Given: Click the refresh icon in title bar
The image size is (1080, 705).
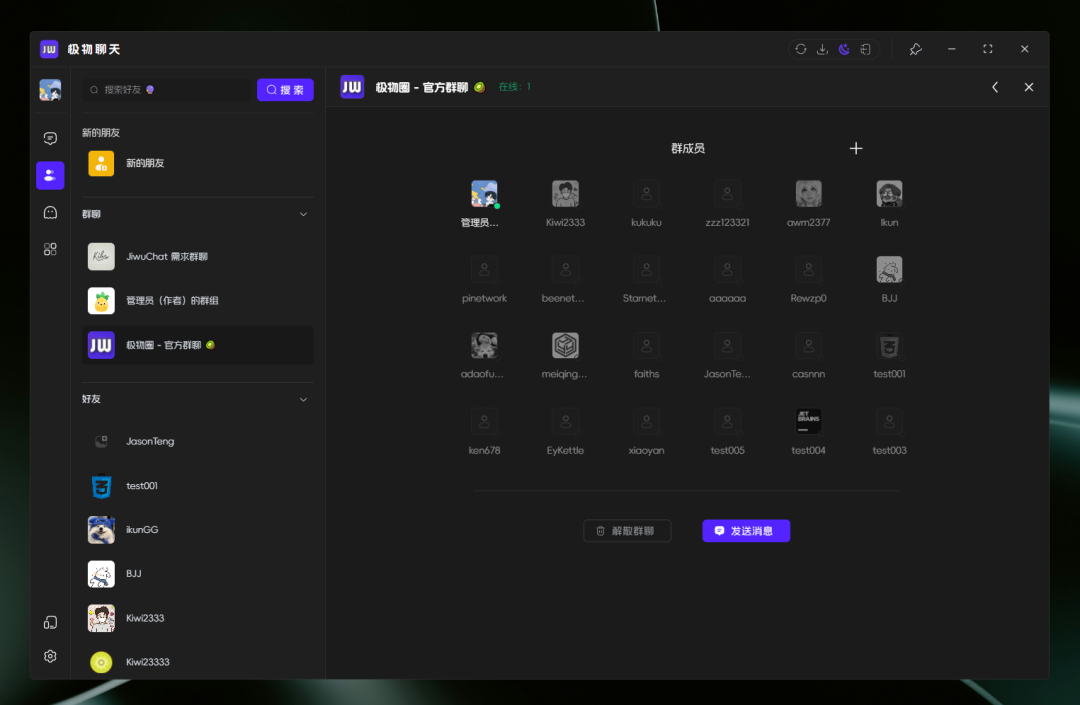Looking at the screenshot, I should (x=801, y=49).
